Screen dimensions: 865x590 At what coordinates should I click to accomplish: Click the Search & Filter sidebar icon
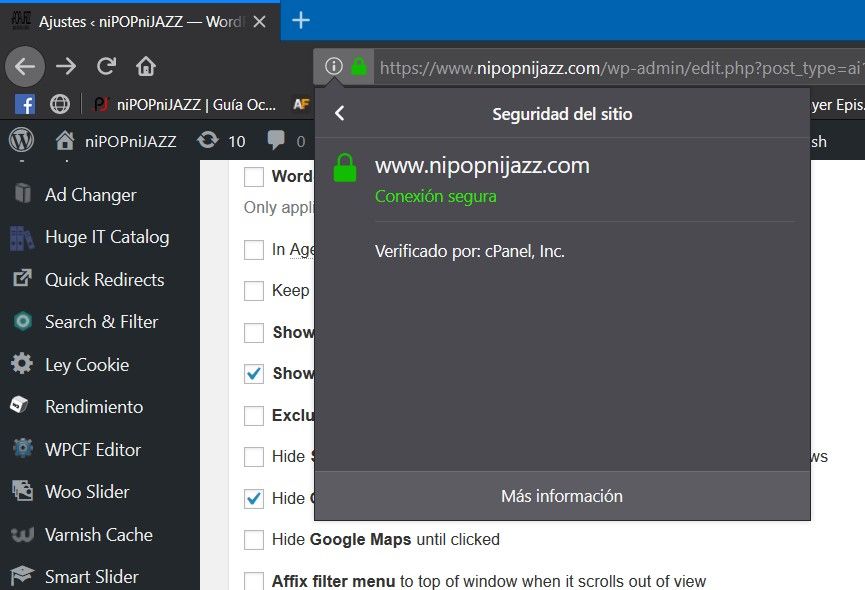click(x=23, y=321)
